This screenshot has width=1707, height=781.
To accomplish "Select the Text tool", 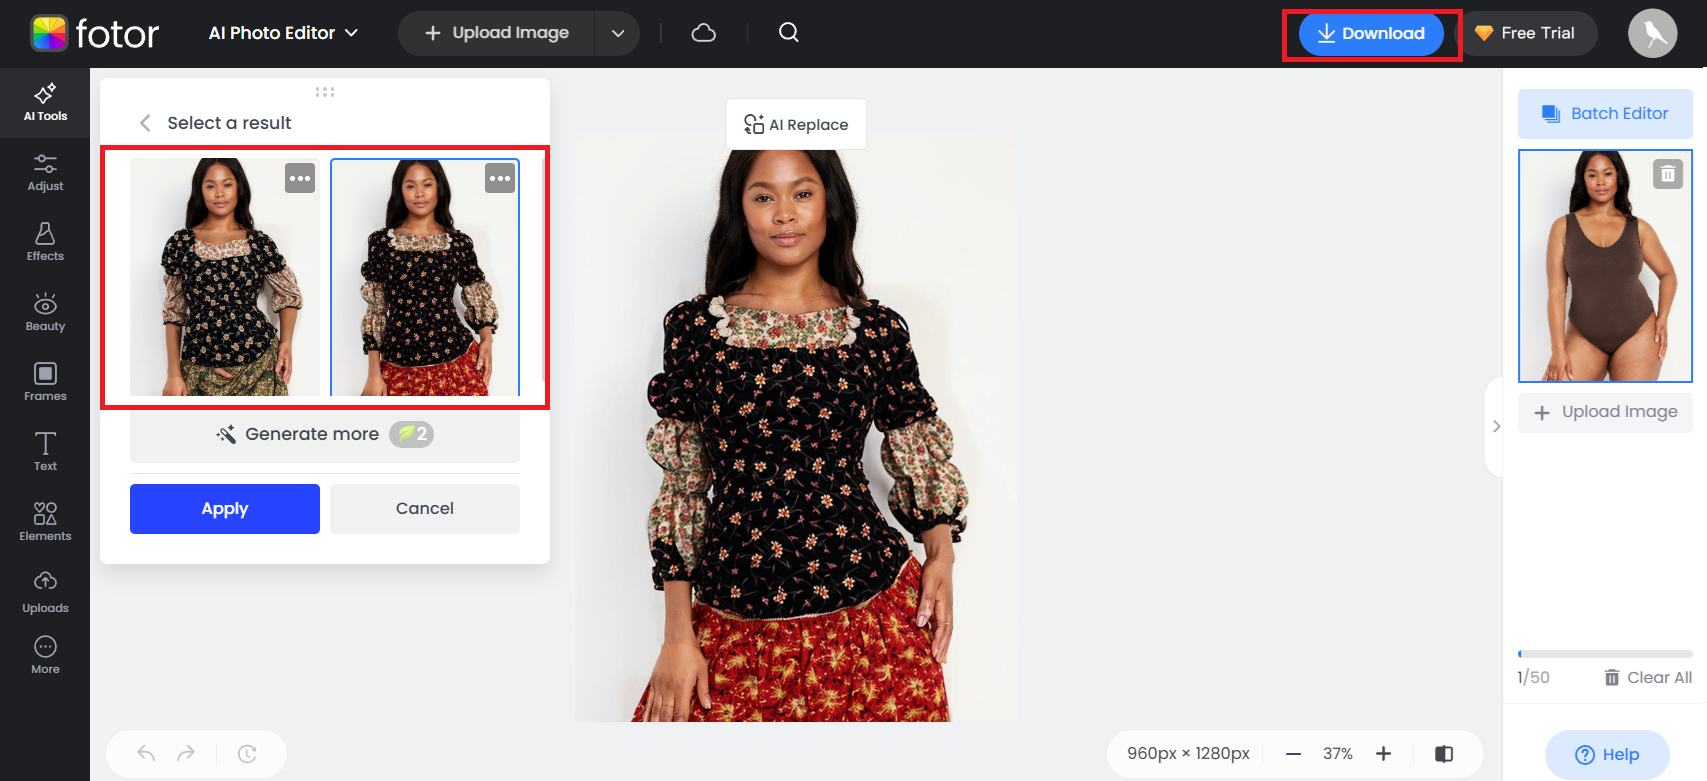I will 45,452.
